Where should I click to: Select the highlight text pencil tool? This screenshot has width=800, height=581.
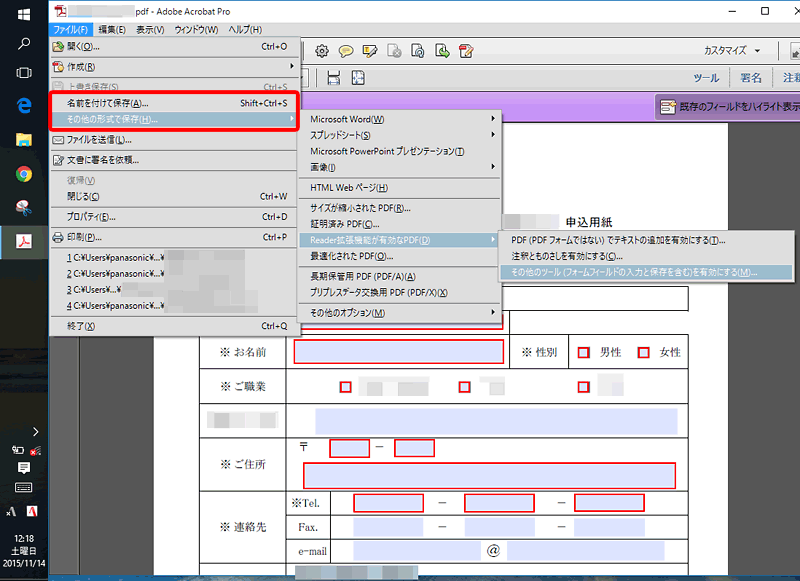[370, 50]
